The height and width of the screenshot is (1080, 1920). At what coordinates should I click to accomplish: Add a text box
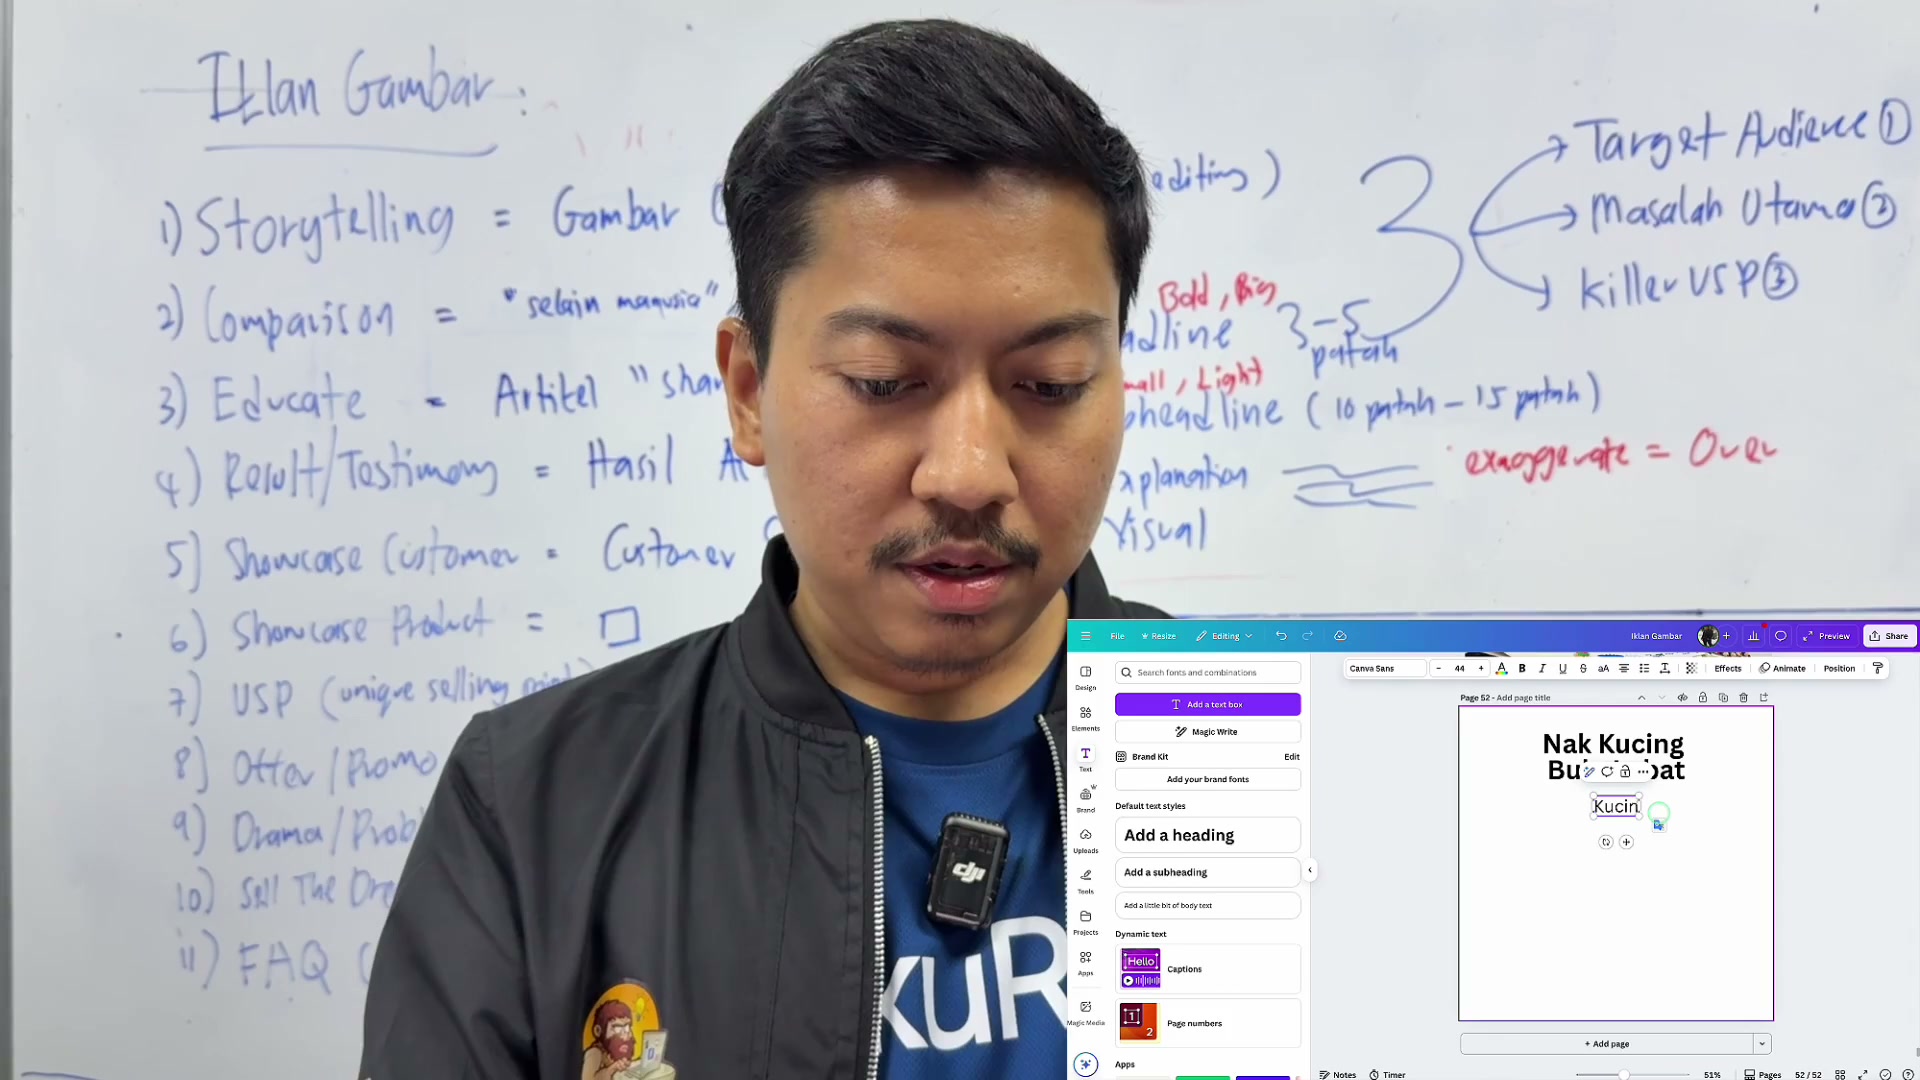click(x=1208, y=705)
